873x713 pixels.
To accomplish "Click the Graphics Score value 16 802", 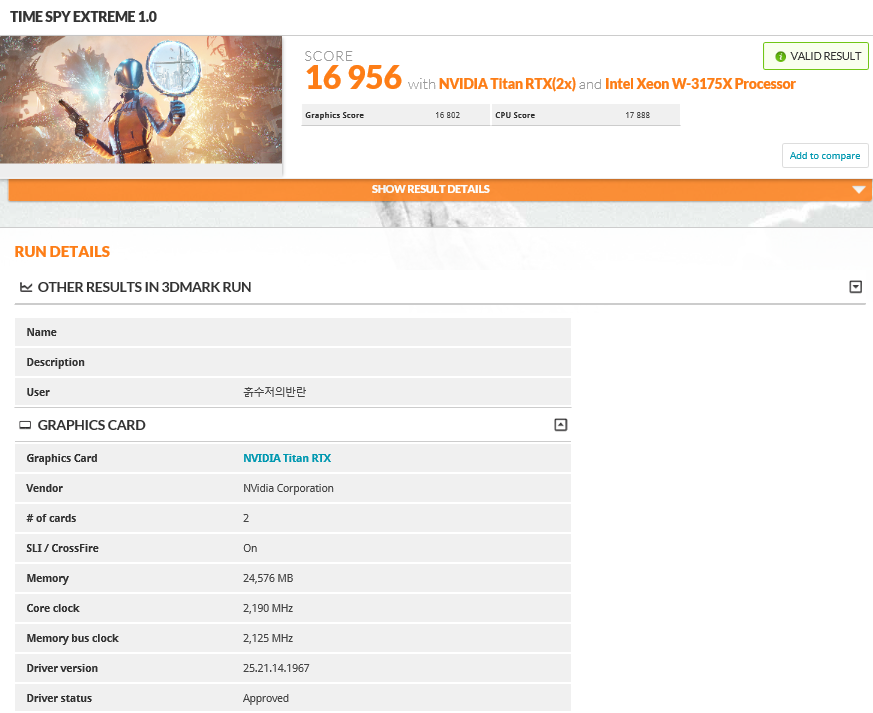I will coord(448,115).
